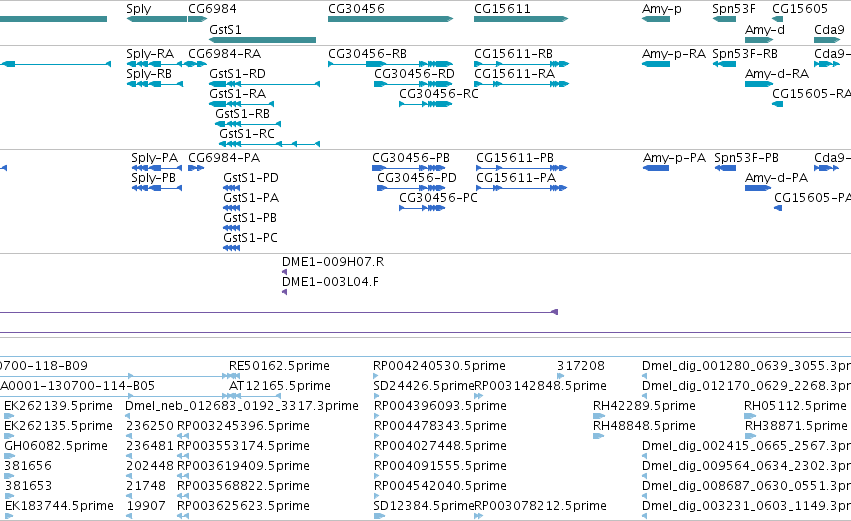851x521 pixels.
Task: Select EST EK262139.5prime
Action: [9, 416]
